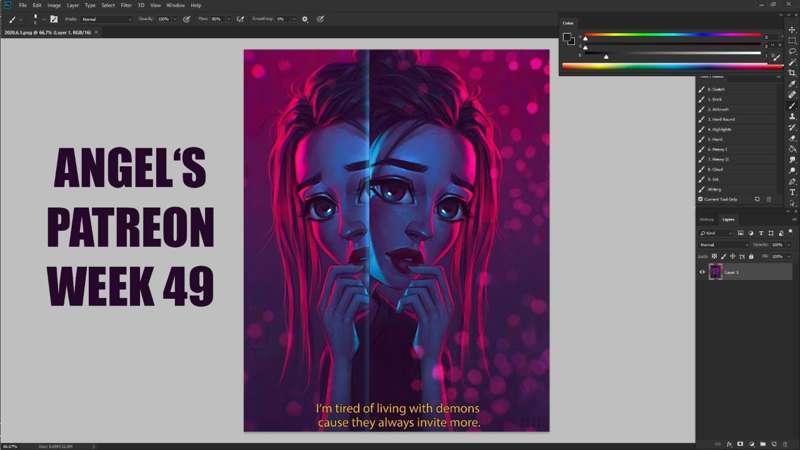Image resolution: width=800 pixels, height=450 pixels.
Task: Toggle pressure for opacity in options bar
Action: [x=187, y=19]
